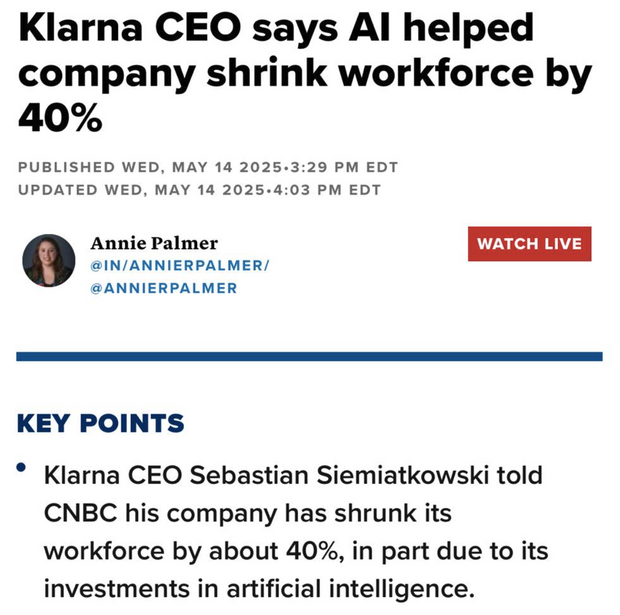Image resolution: width=620 pixels, height=615 pixels.
Task: Click the phrase artificial intelligence in the key point
Action: coord(350,589)
